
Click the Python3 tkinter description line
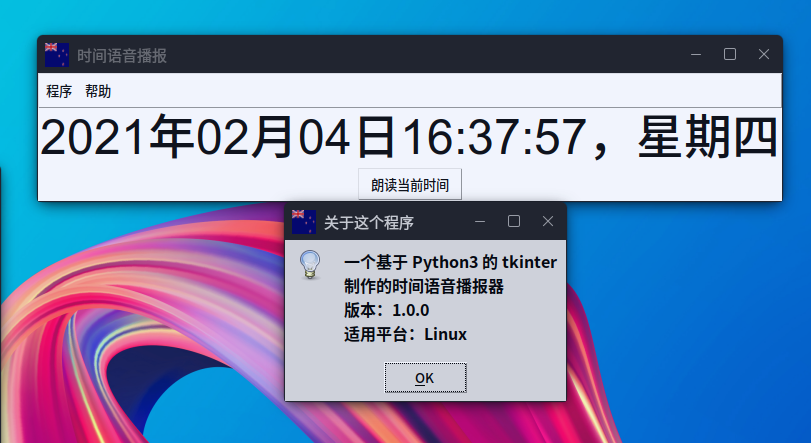(450, 263)
